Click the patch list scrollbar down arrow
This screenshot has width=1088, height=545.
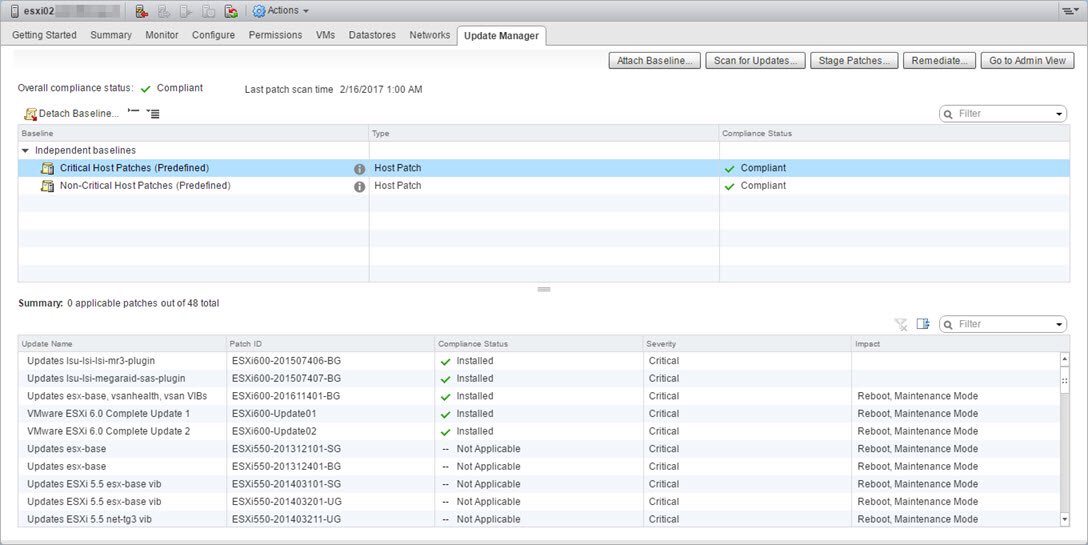[1064, 519]
